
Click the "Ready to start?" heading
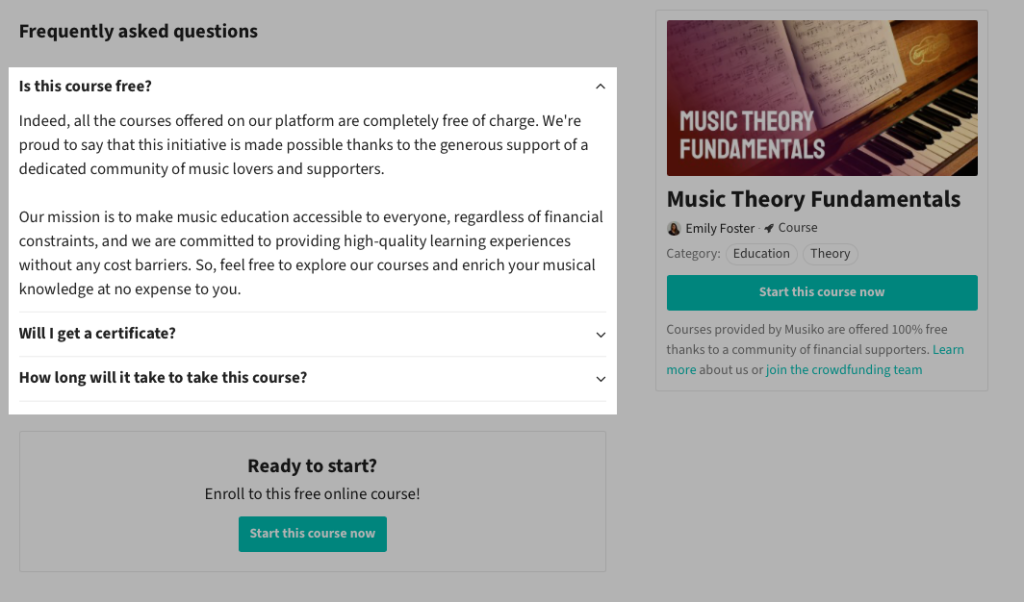[x=312, y=466]
